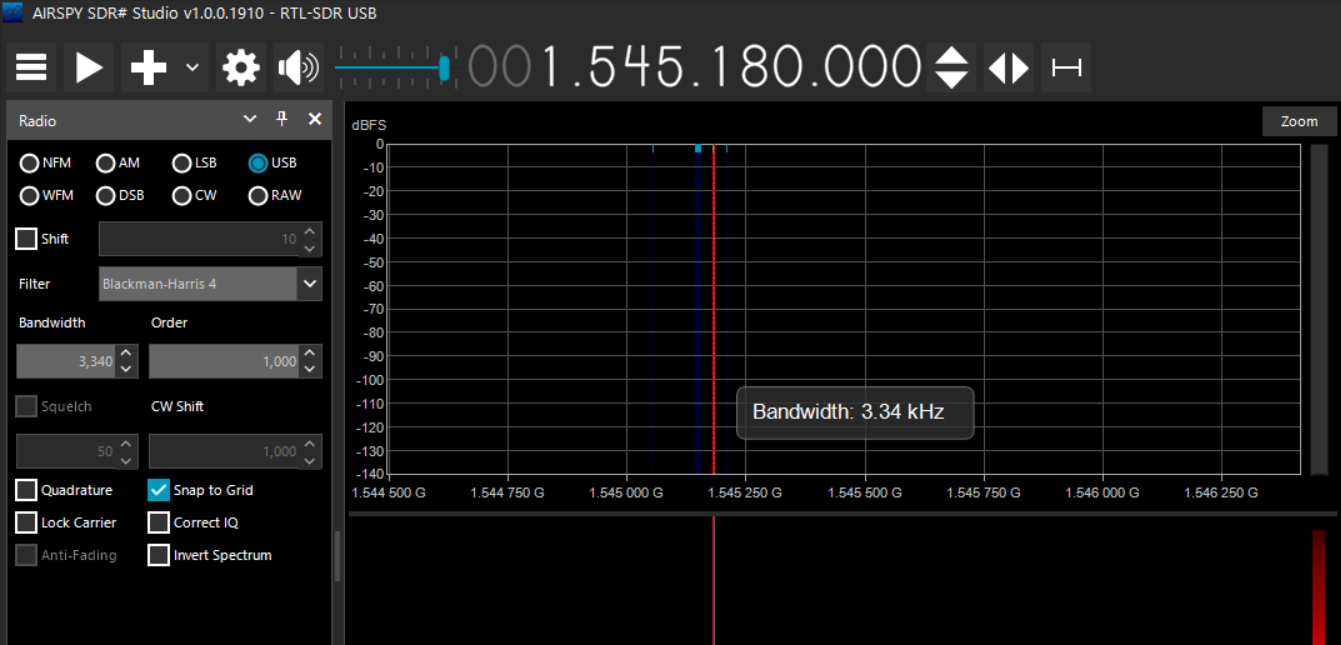Enable Invert Spectrum checkbox
This screenshot has width=1341, height=645.
click(x=158, y=555)
